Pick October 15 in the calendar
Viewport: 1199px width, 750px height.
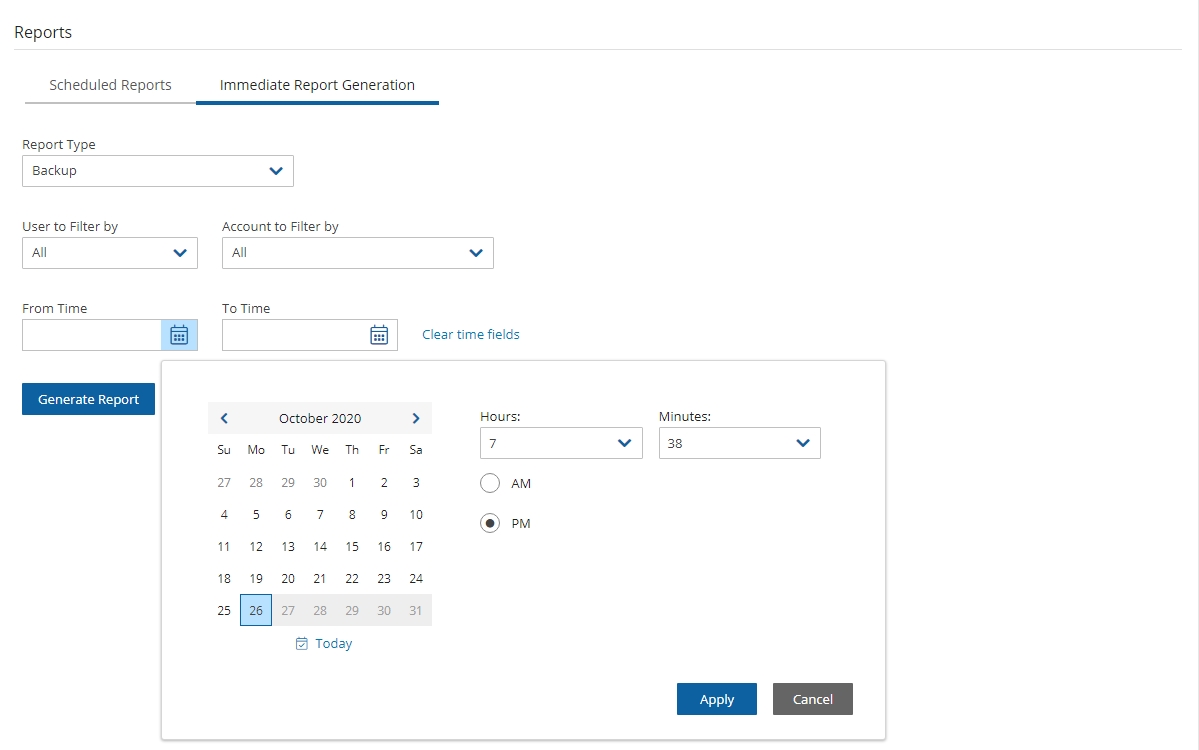352,547
